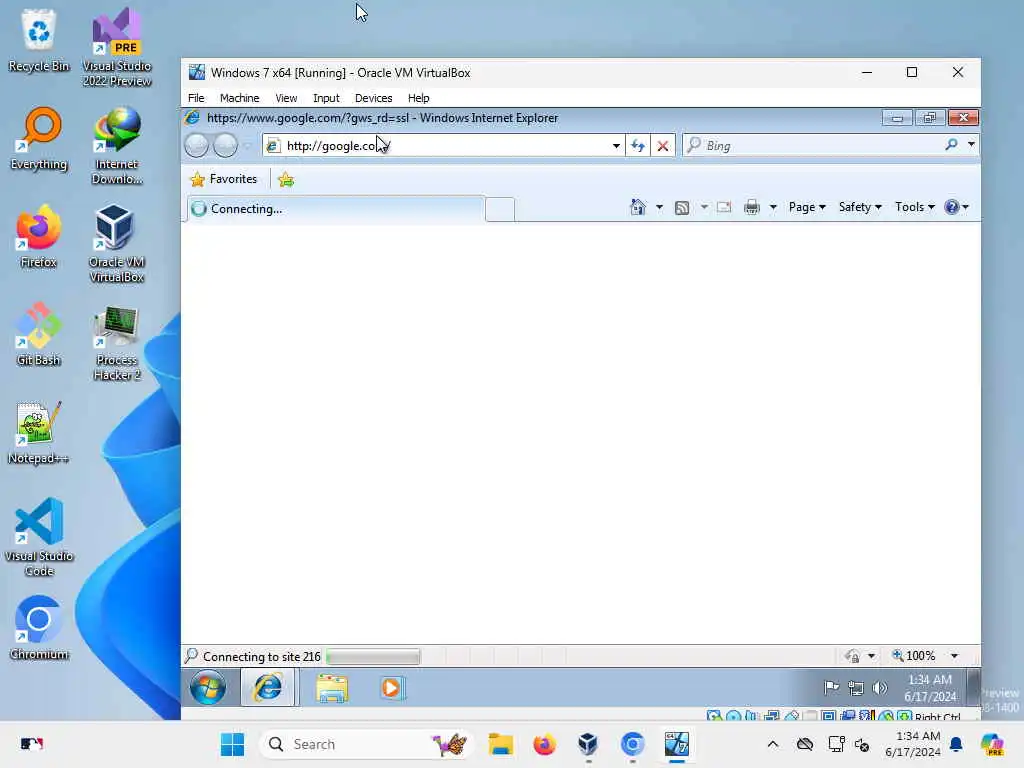
Task: Click Action Center flag in Windows 7 tray
Action: [831, 688]
